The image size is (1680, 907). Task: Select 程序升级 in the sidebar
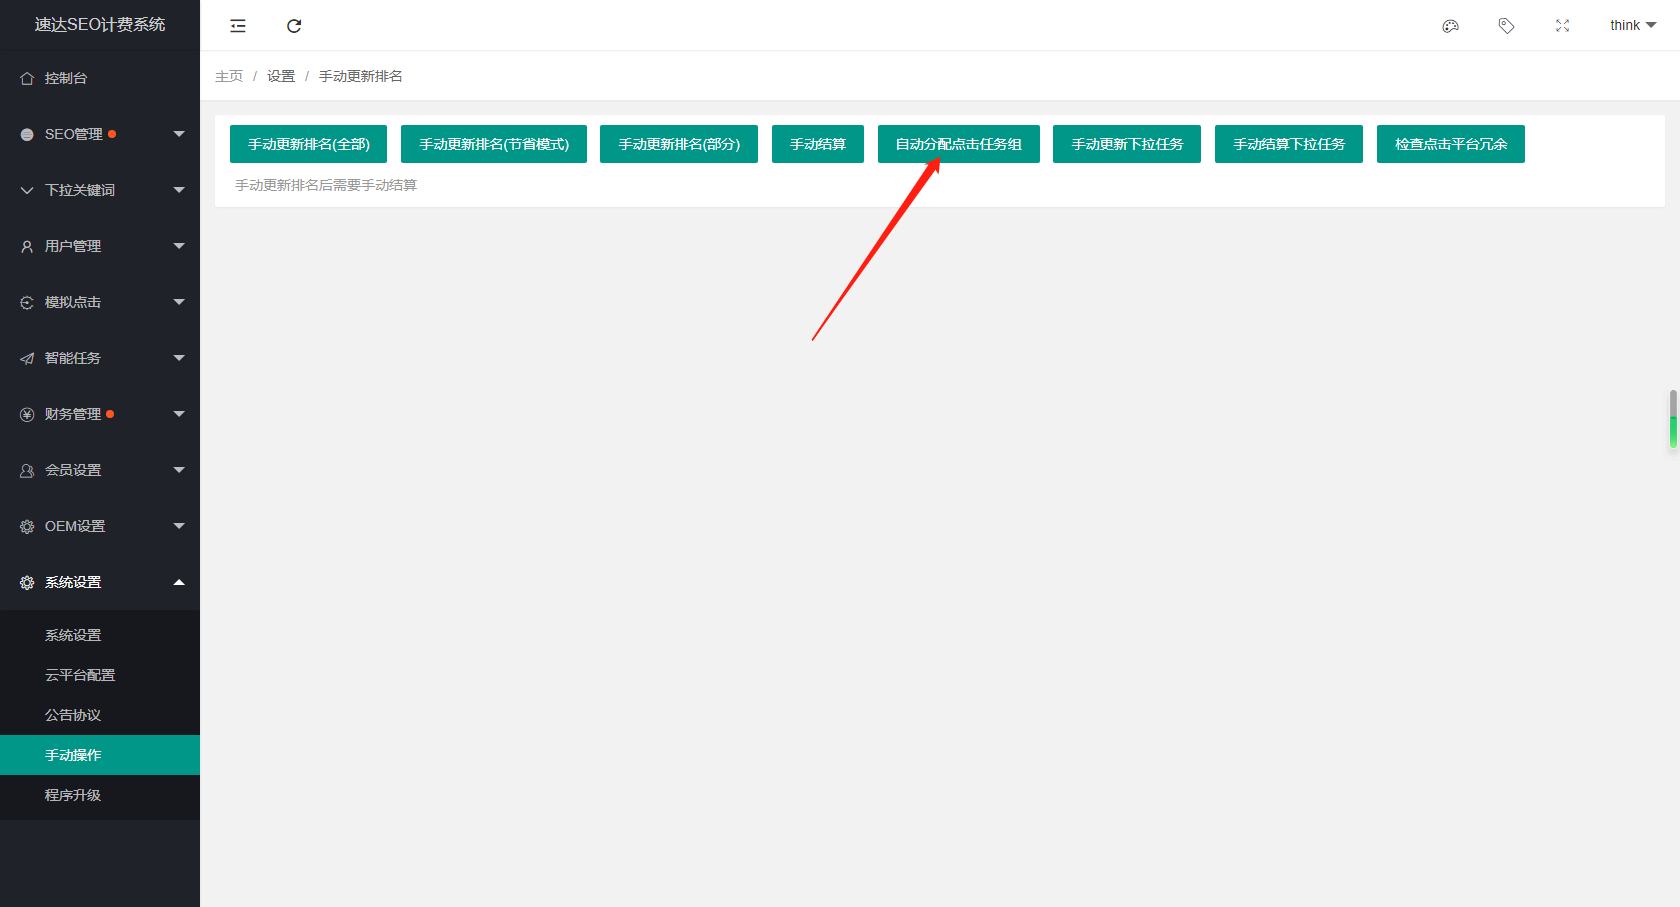(73, 795)
